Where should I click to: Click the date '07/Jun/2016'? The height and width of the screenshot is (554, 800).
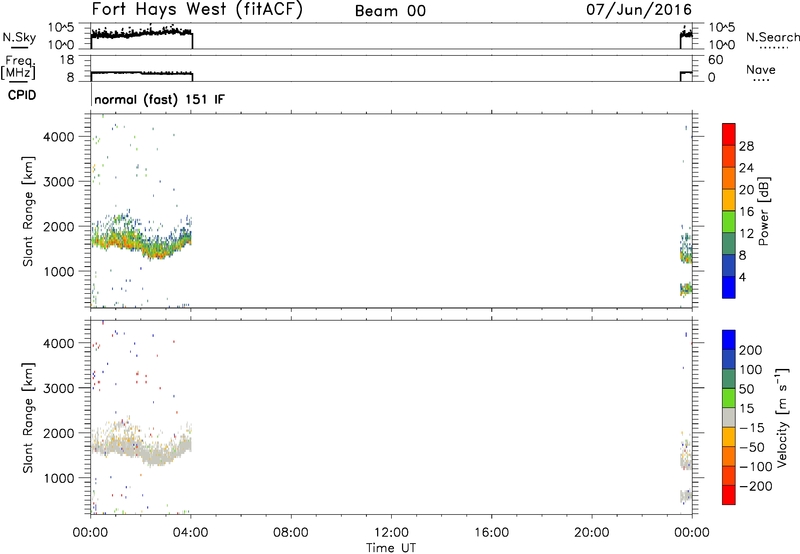coord(639,10)
